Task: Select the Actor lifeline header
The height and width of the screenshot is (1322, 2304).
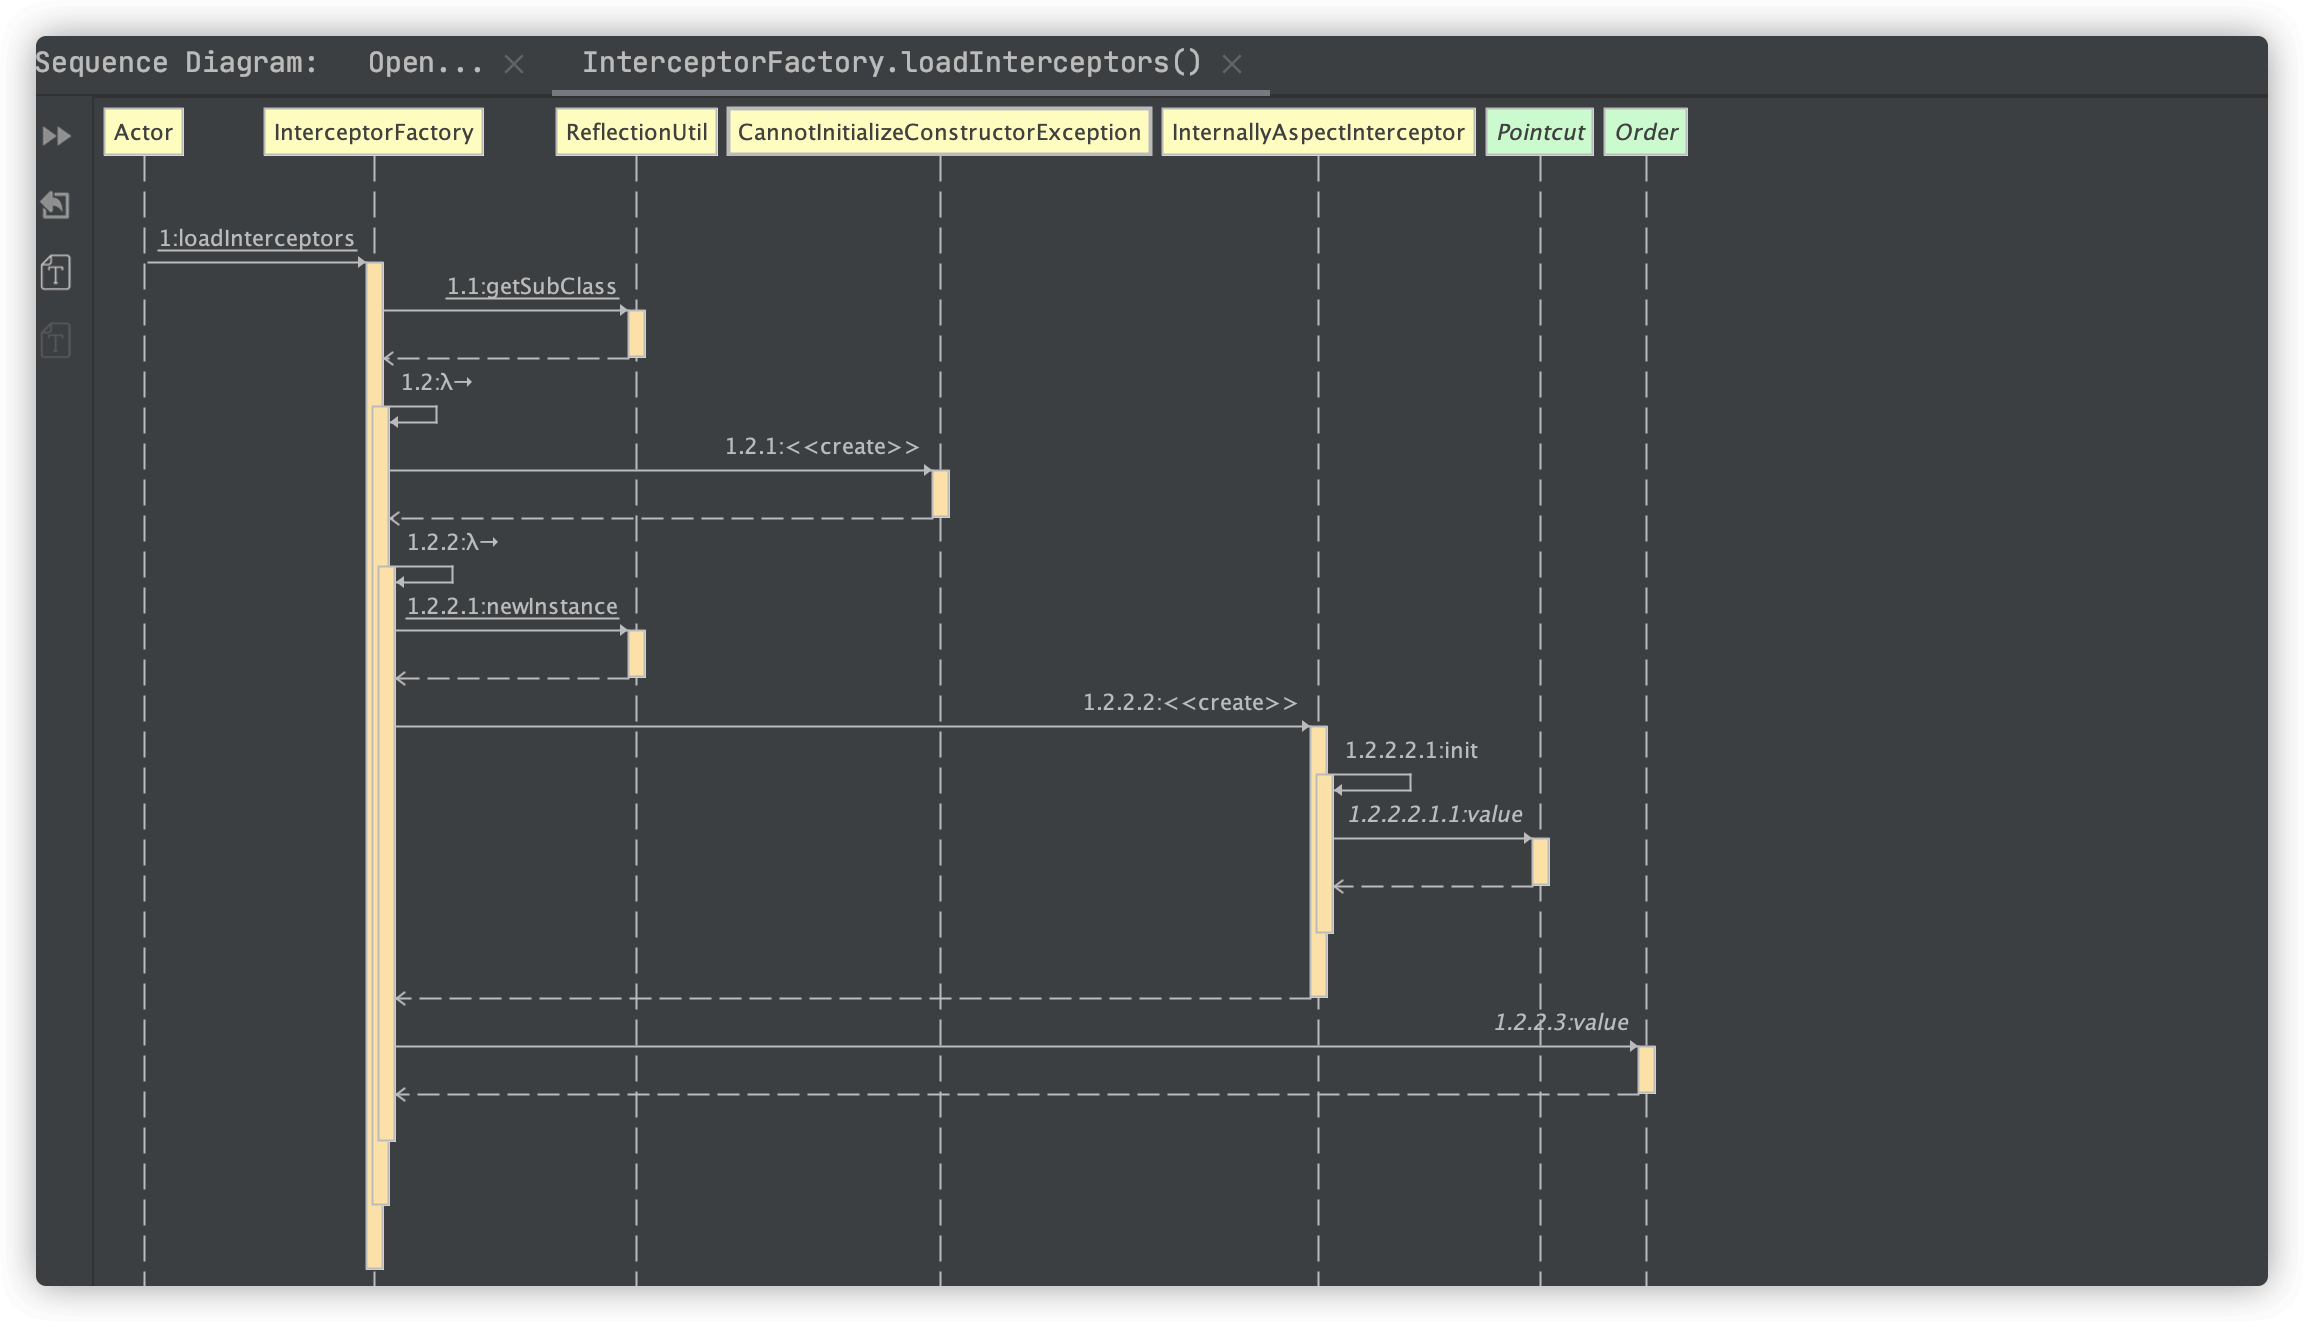Action: click(x=142, y=130)
